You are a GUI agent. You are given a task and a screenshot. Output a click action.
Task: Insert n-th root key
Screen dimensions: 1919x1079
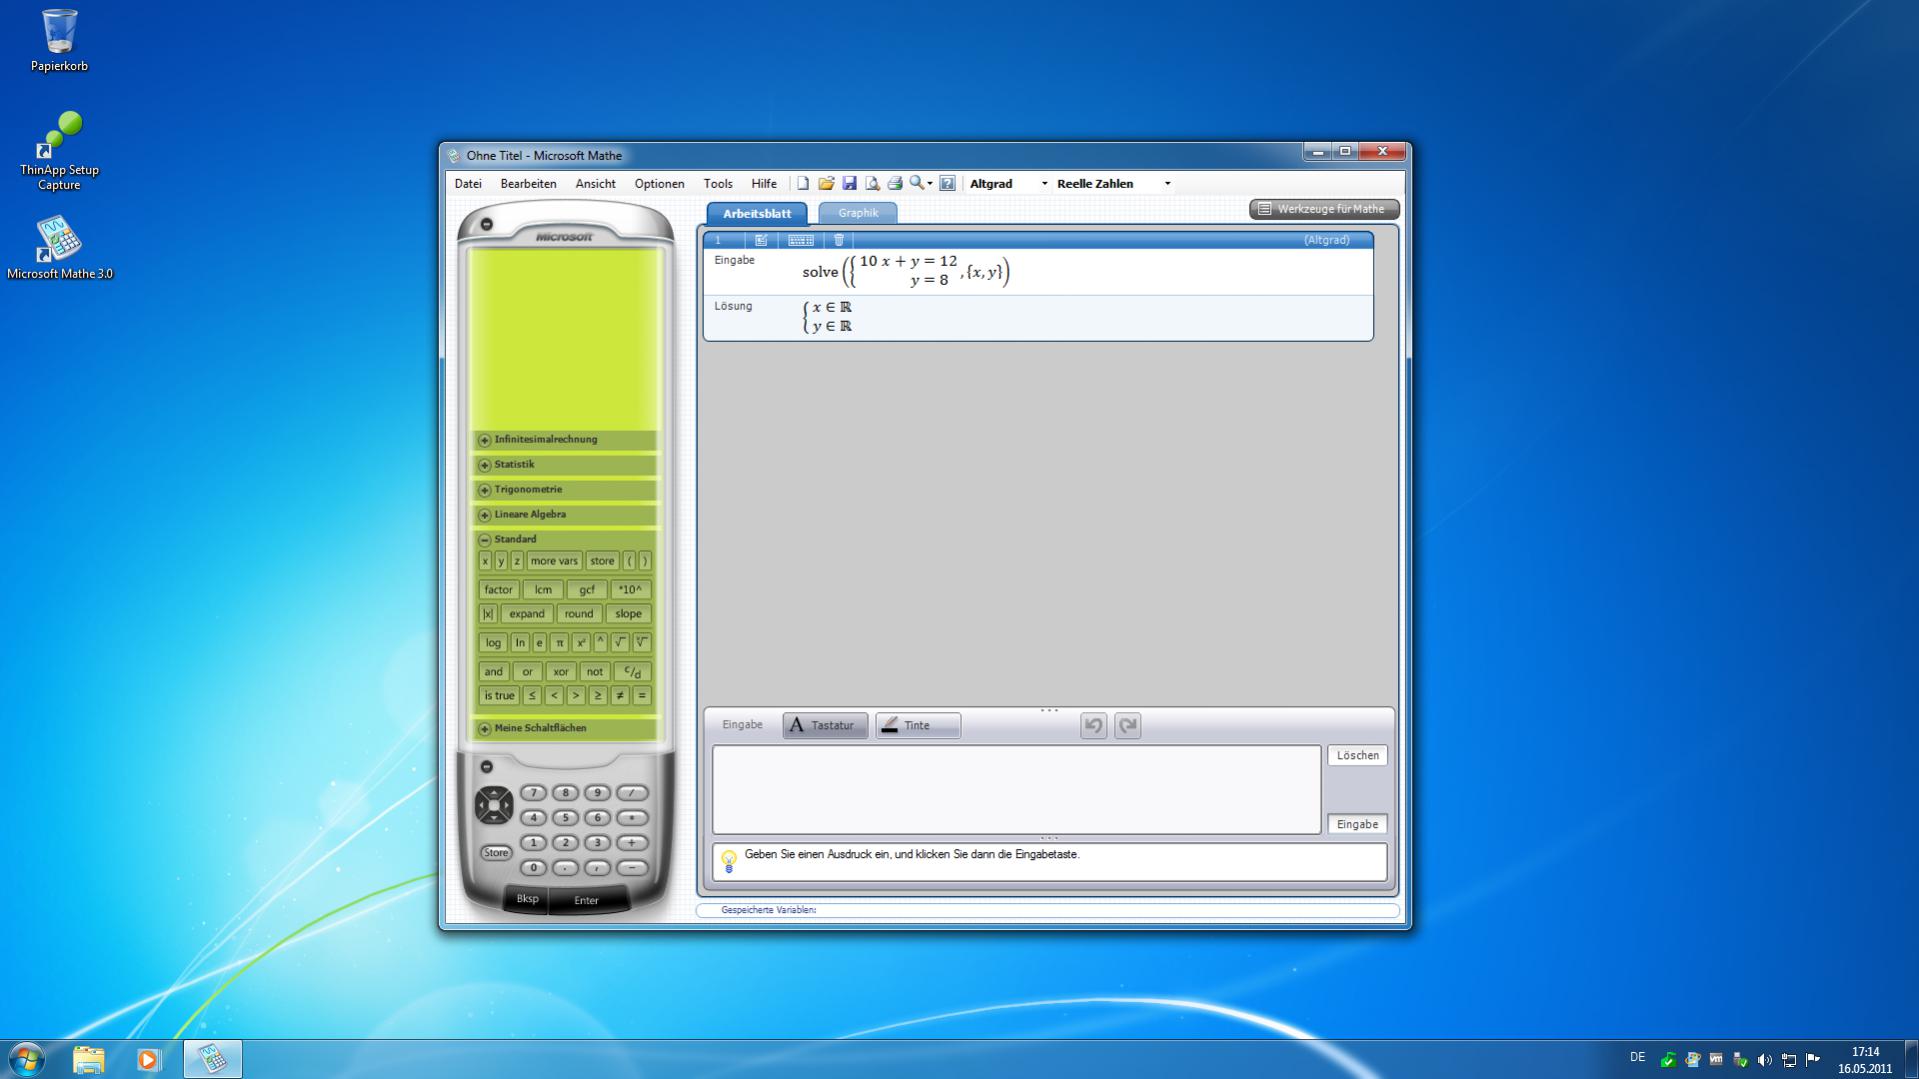point(642,643)
